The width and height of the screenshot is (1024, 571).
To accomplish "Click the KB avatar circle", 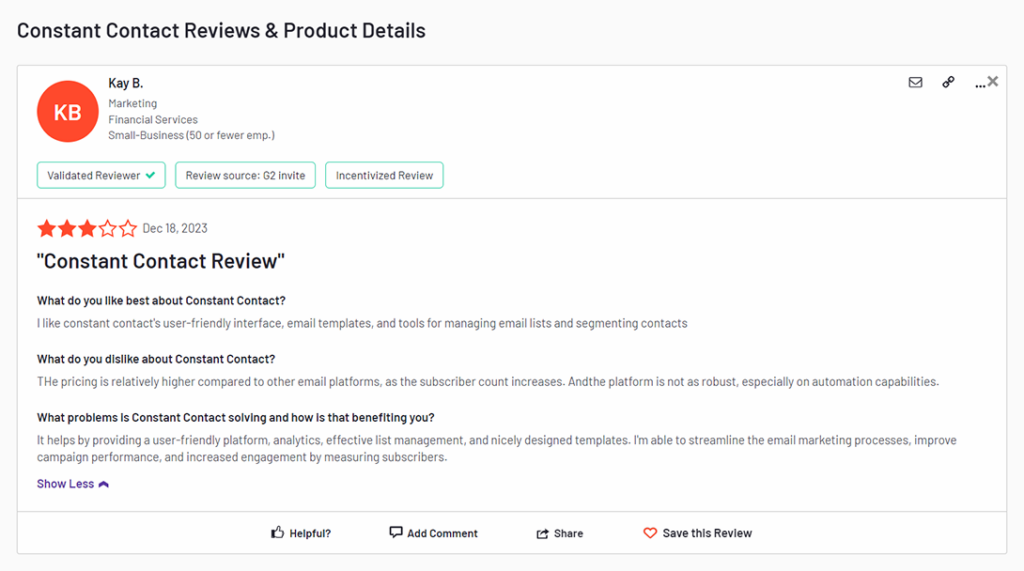I will 67,112.
